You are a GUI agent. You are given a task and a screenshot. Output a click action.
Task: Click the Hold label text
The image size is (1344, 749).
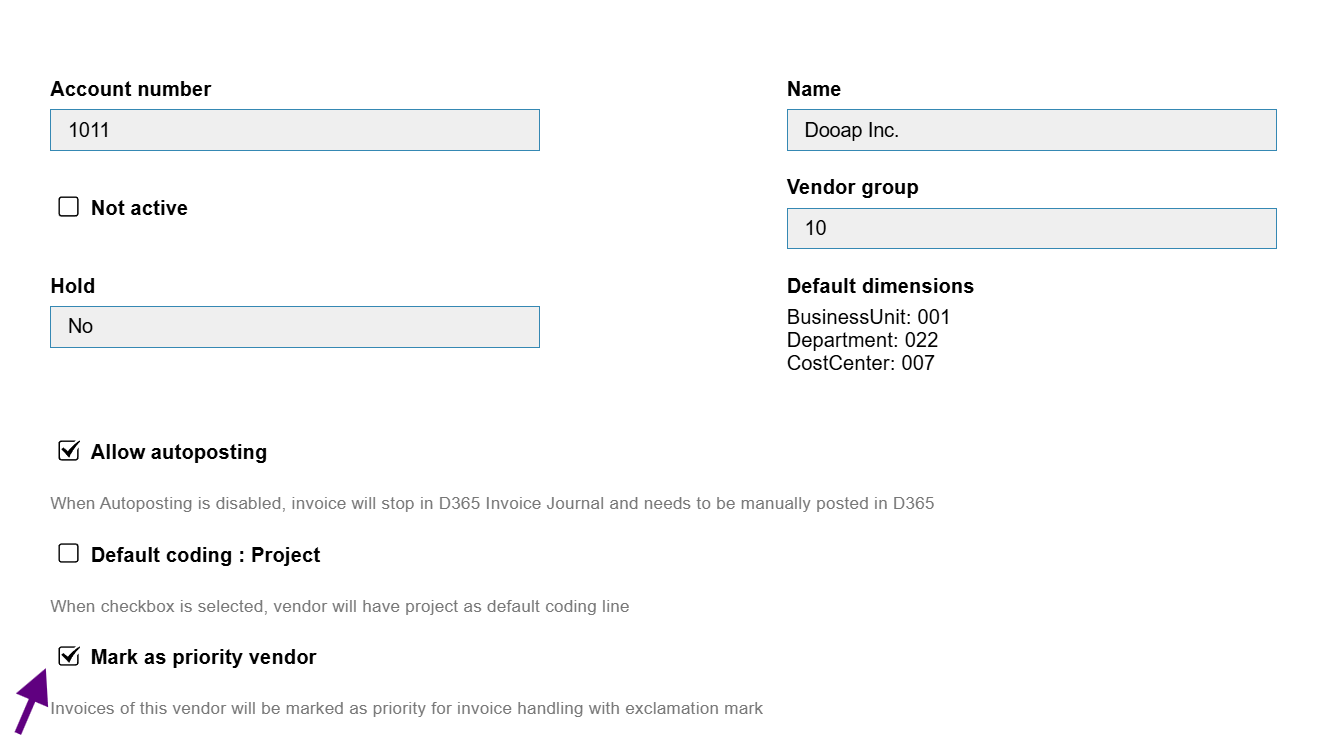tap(73, 286)
